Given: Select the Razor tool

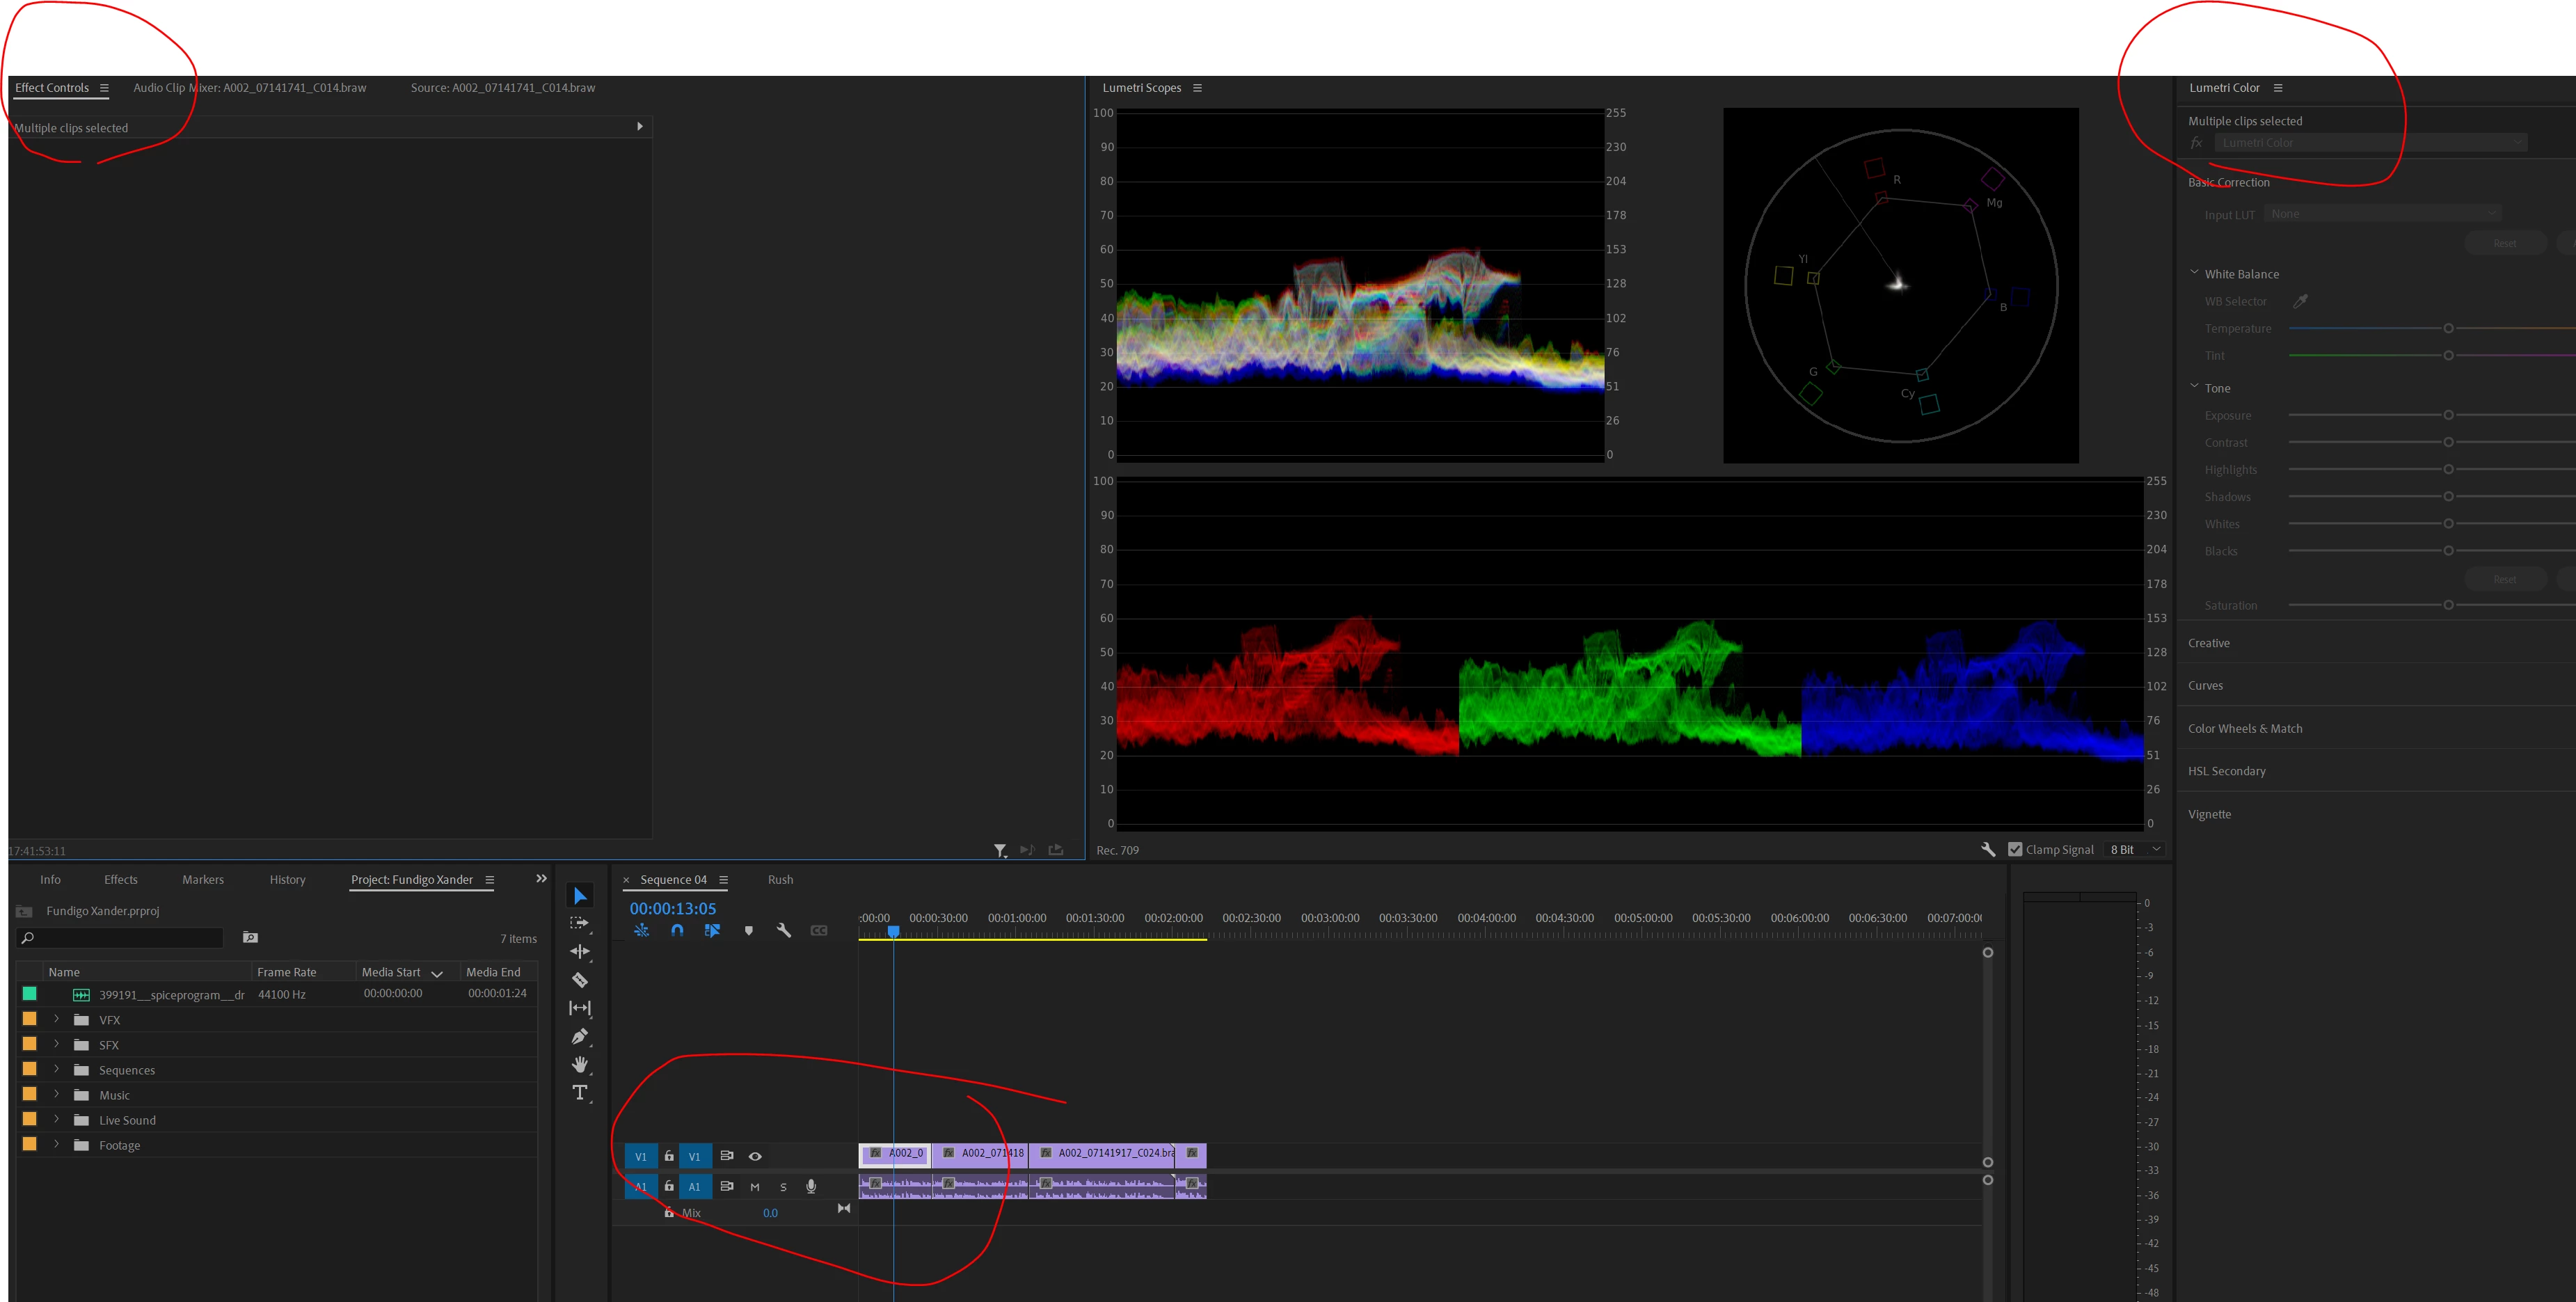Looking at the screenshot, I should [x=579, y=980].
